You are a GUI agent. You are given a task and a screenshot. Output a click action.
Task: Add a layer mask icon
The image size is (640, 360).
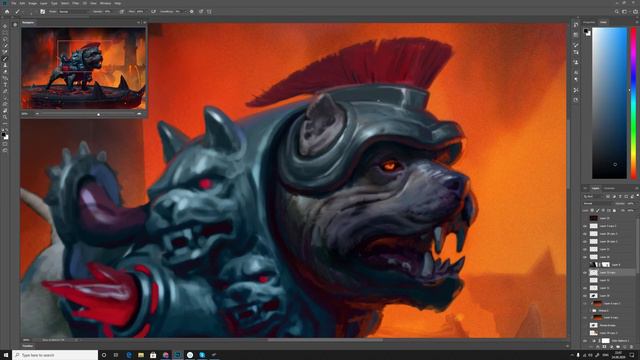pos(604,347)
